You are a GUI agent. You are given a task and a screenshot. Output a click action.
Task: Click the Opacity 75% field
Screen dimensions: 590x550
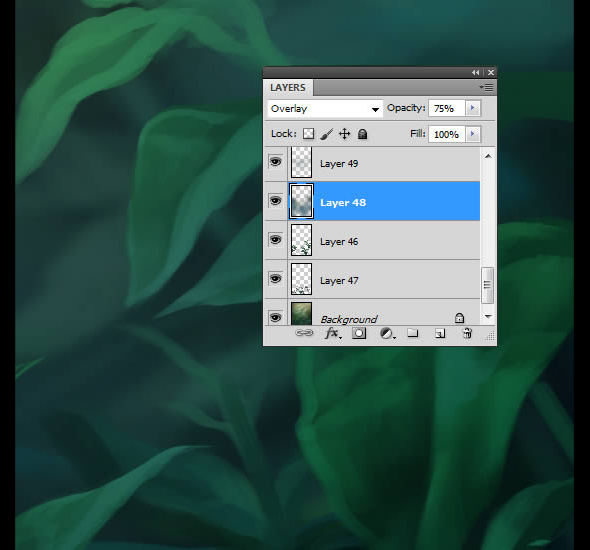(447, 108)
